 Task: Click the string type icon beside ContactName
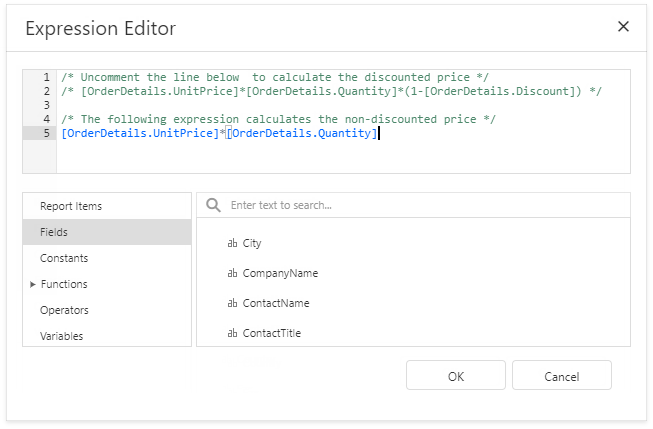pyautogui.click(x=232, y=303)
